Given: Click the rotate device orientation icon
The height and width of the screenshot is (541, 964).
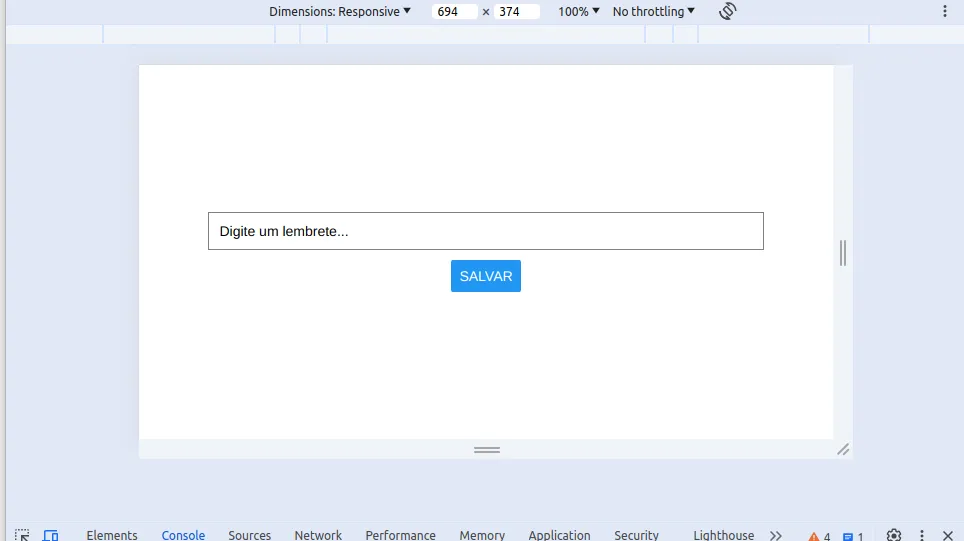Looking at the screenshot, I should 727,11.
